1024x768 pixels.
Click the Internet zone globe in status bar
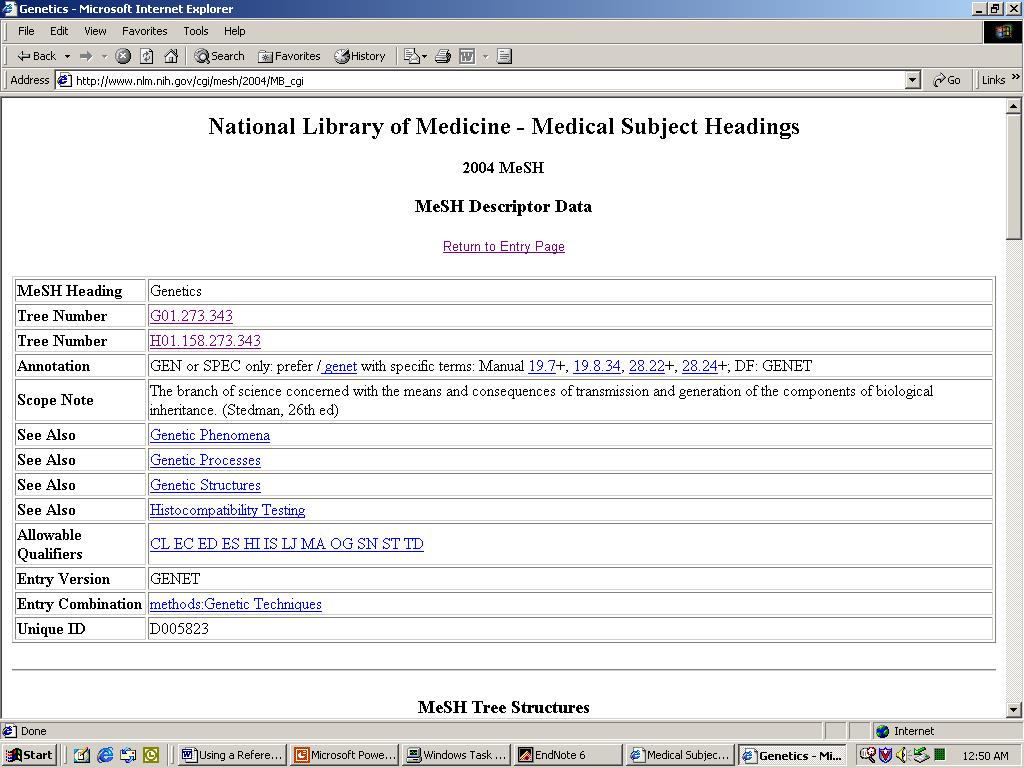883,731
